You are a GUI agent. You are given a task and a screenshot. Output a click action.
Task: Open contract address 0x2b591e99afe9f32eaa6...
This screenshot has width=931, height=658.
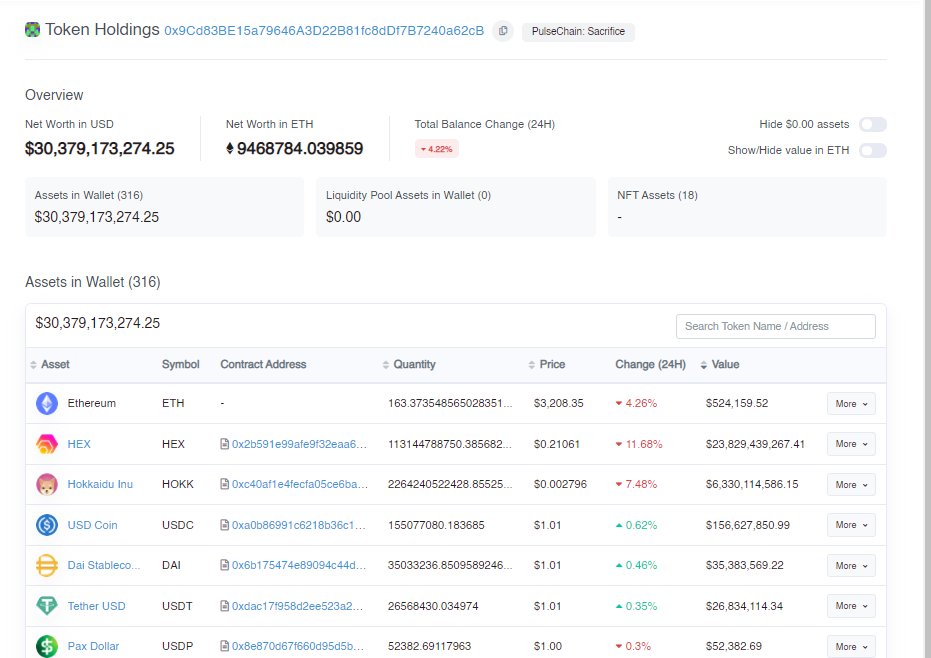[299, 444]
